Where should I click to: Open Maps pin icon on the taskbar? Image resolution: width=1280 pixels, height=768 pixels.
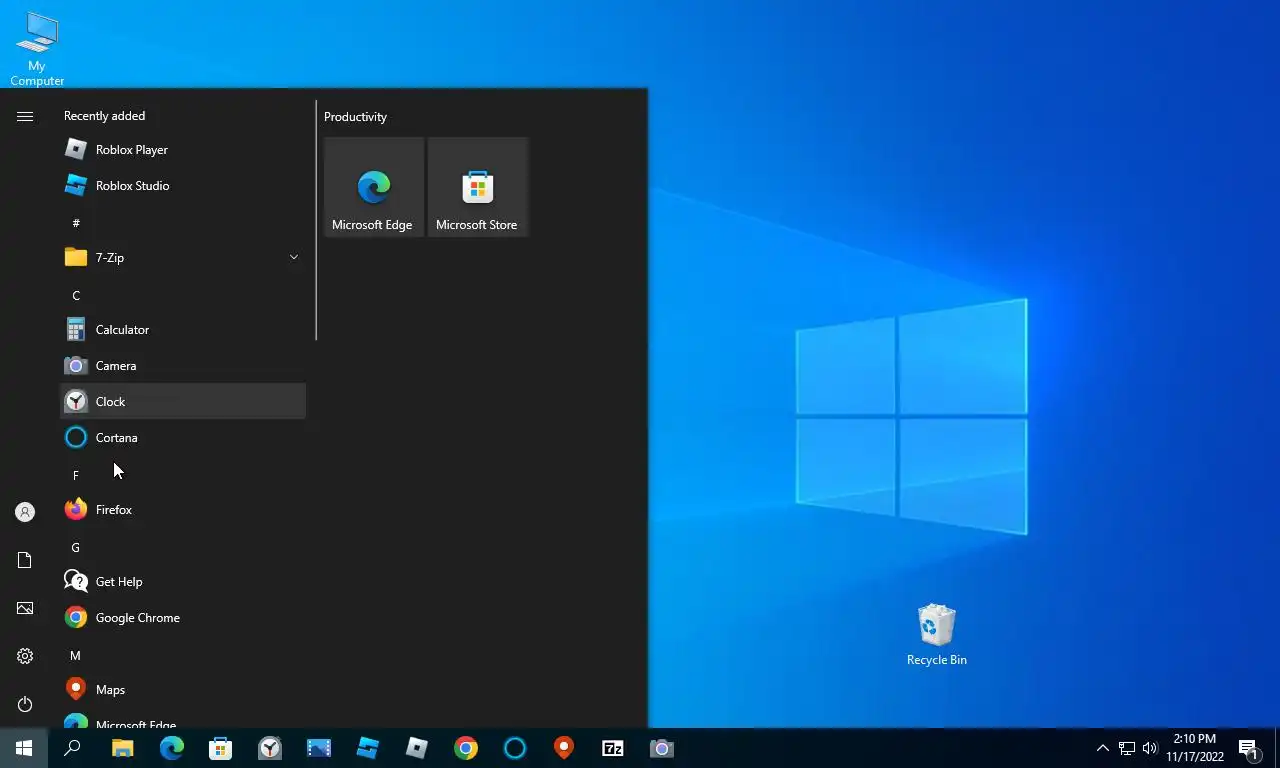[x=563, y=748]
